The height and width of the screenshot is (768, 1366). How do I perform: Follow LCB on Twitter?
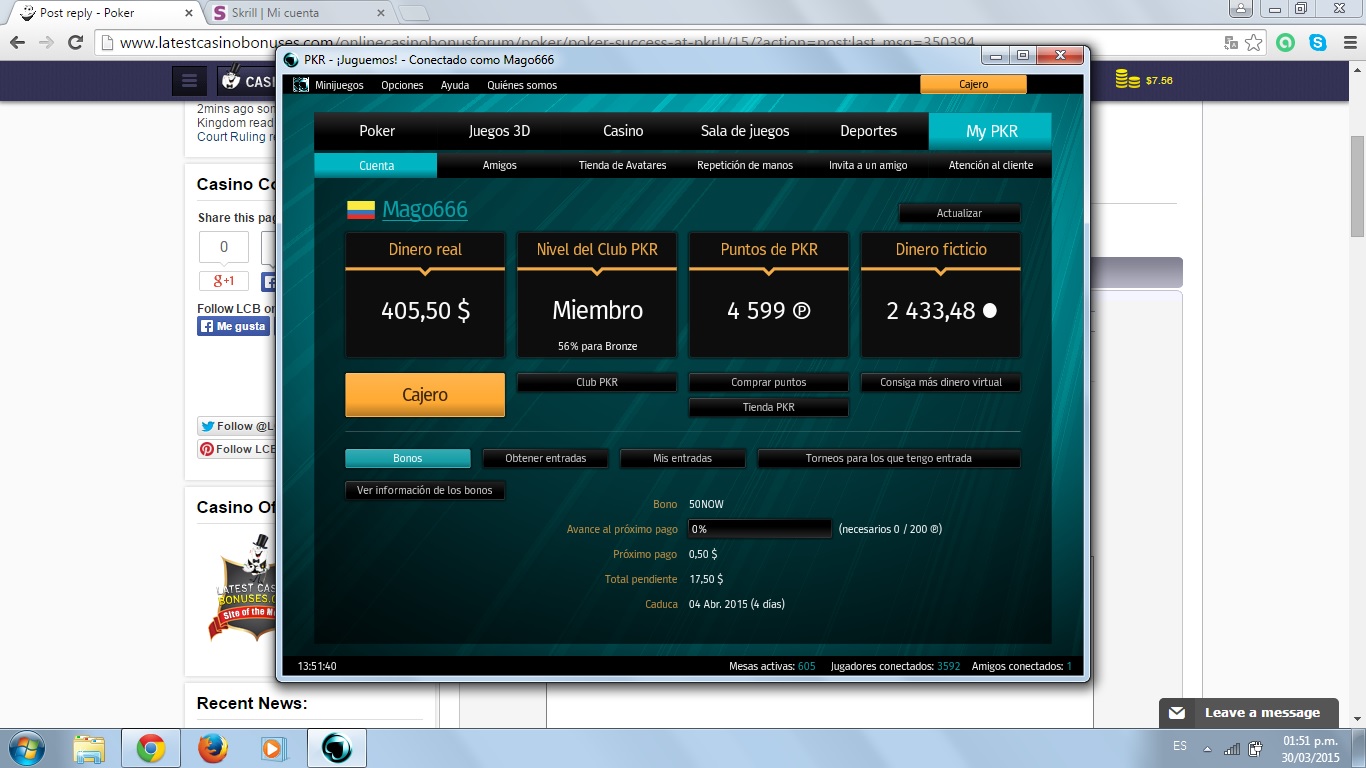[x=236, y=426]
